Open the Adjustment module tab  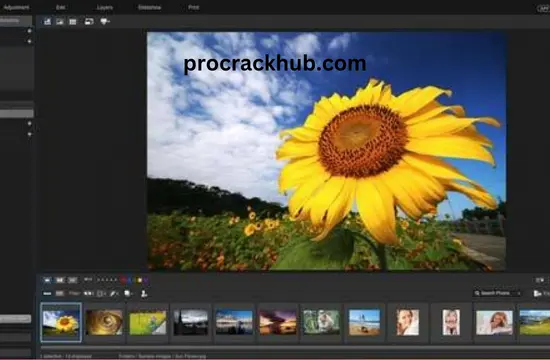click(x=15, y=7)
